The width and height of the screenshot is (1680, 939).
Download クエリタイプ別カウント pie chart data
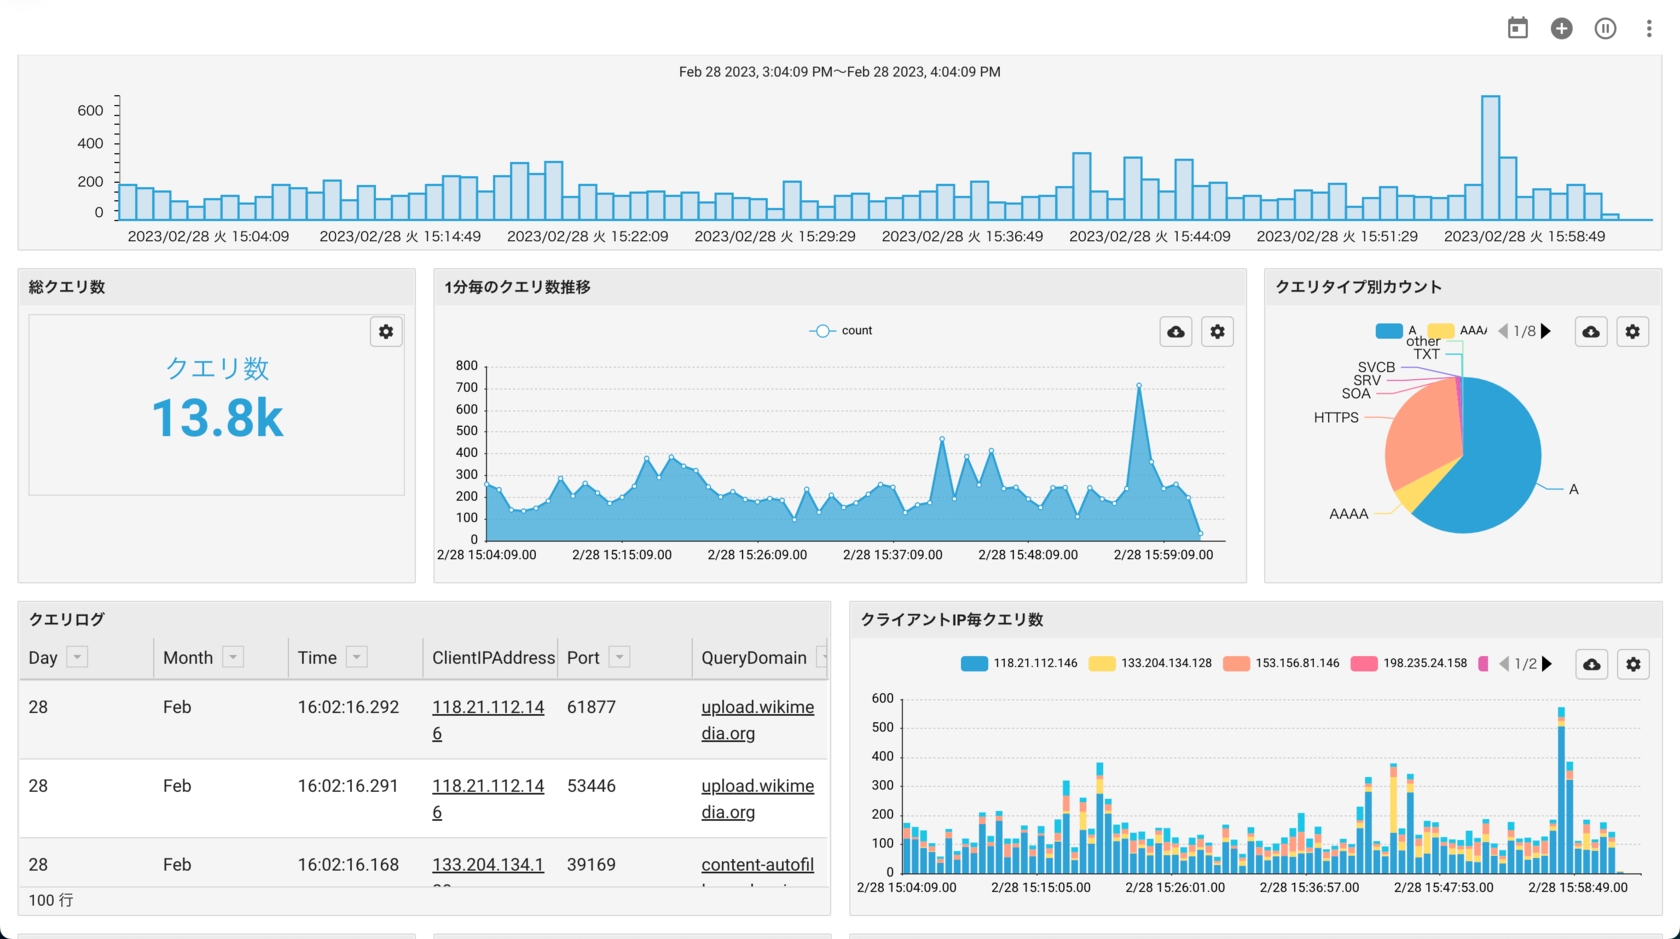click(1591, 331)
